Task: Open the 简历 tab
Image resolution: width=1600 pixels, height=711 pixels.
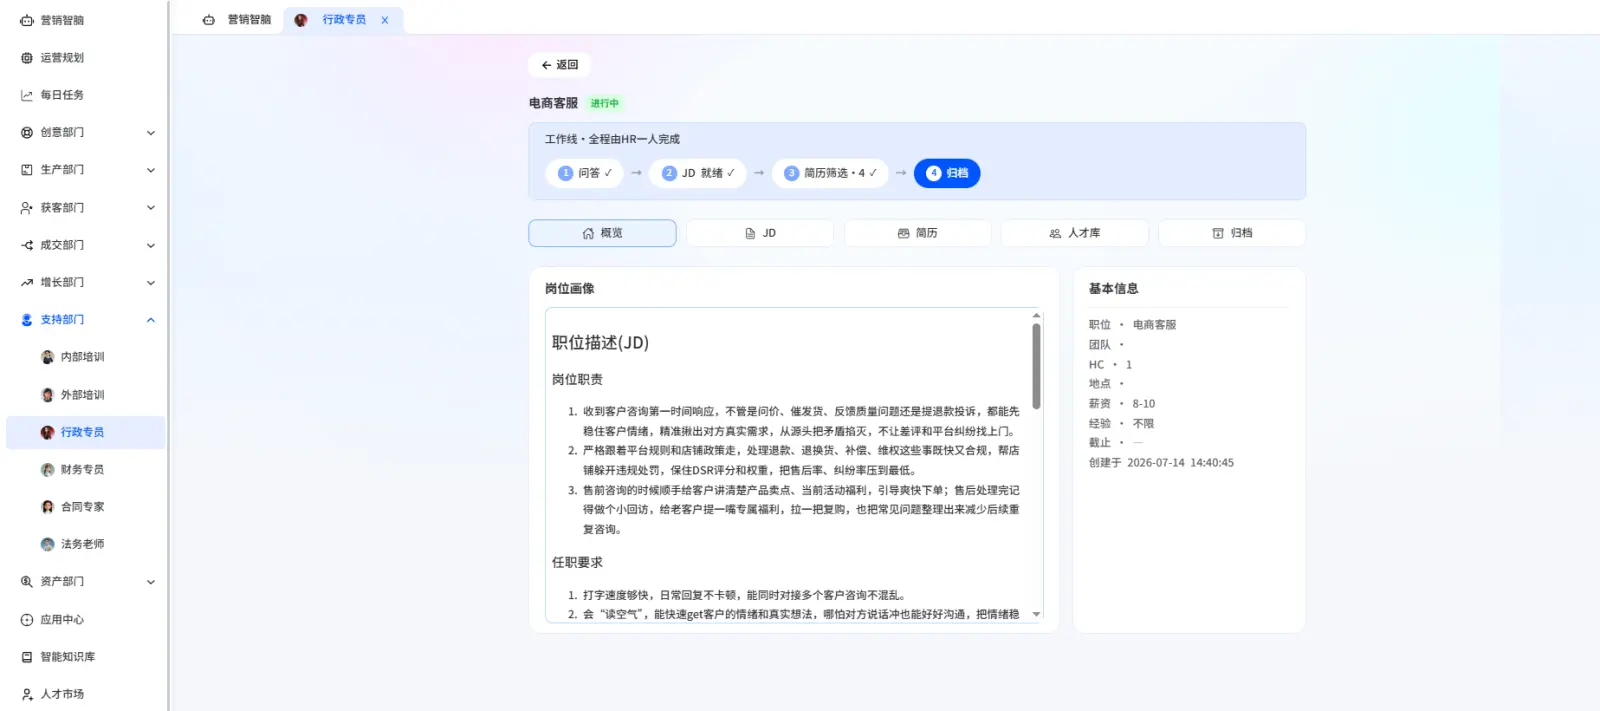Action: (x=917, y=233)
